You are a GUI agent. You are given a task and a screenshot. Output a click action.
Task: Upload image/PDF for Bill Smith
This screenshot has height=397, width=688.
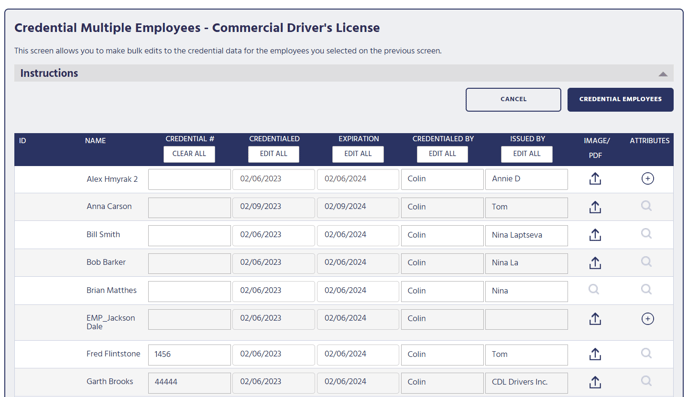595,235
